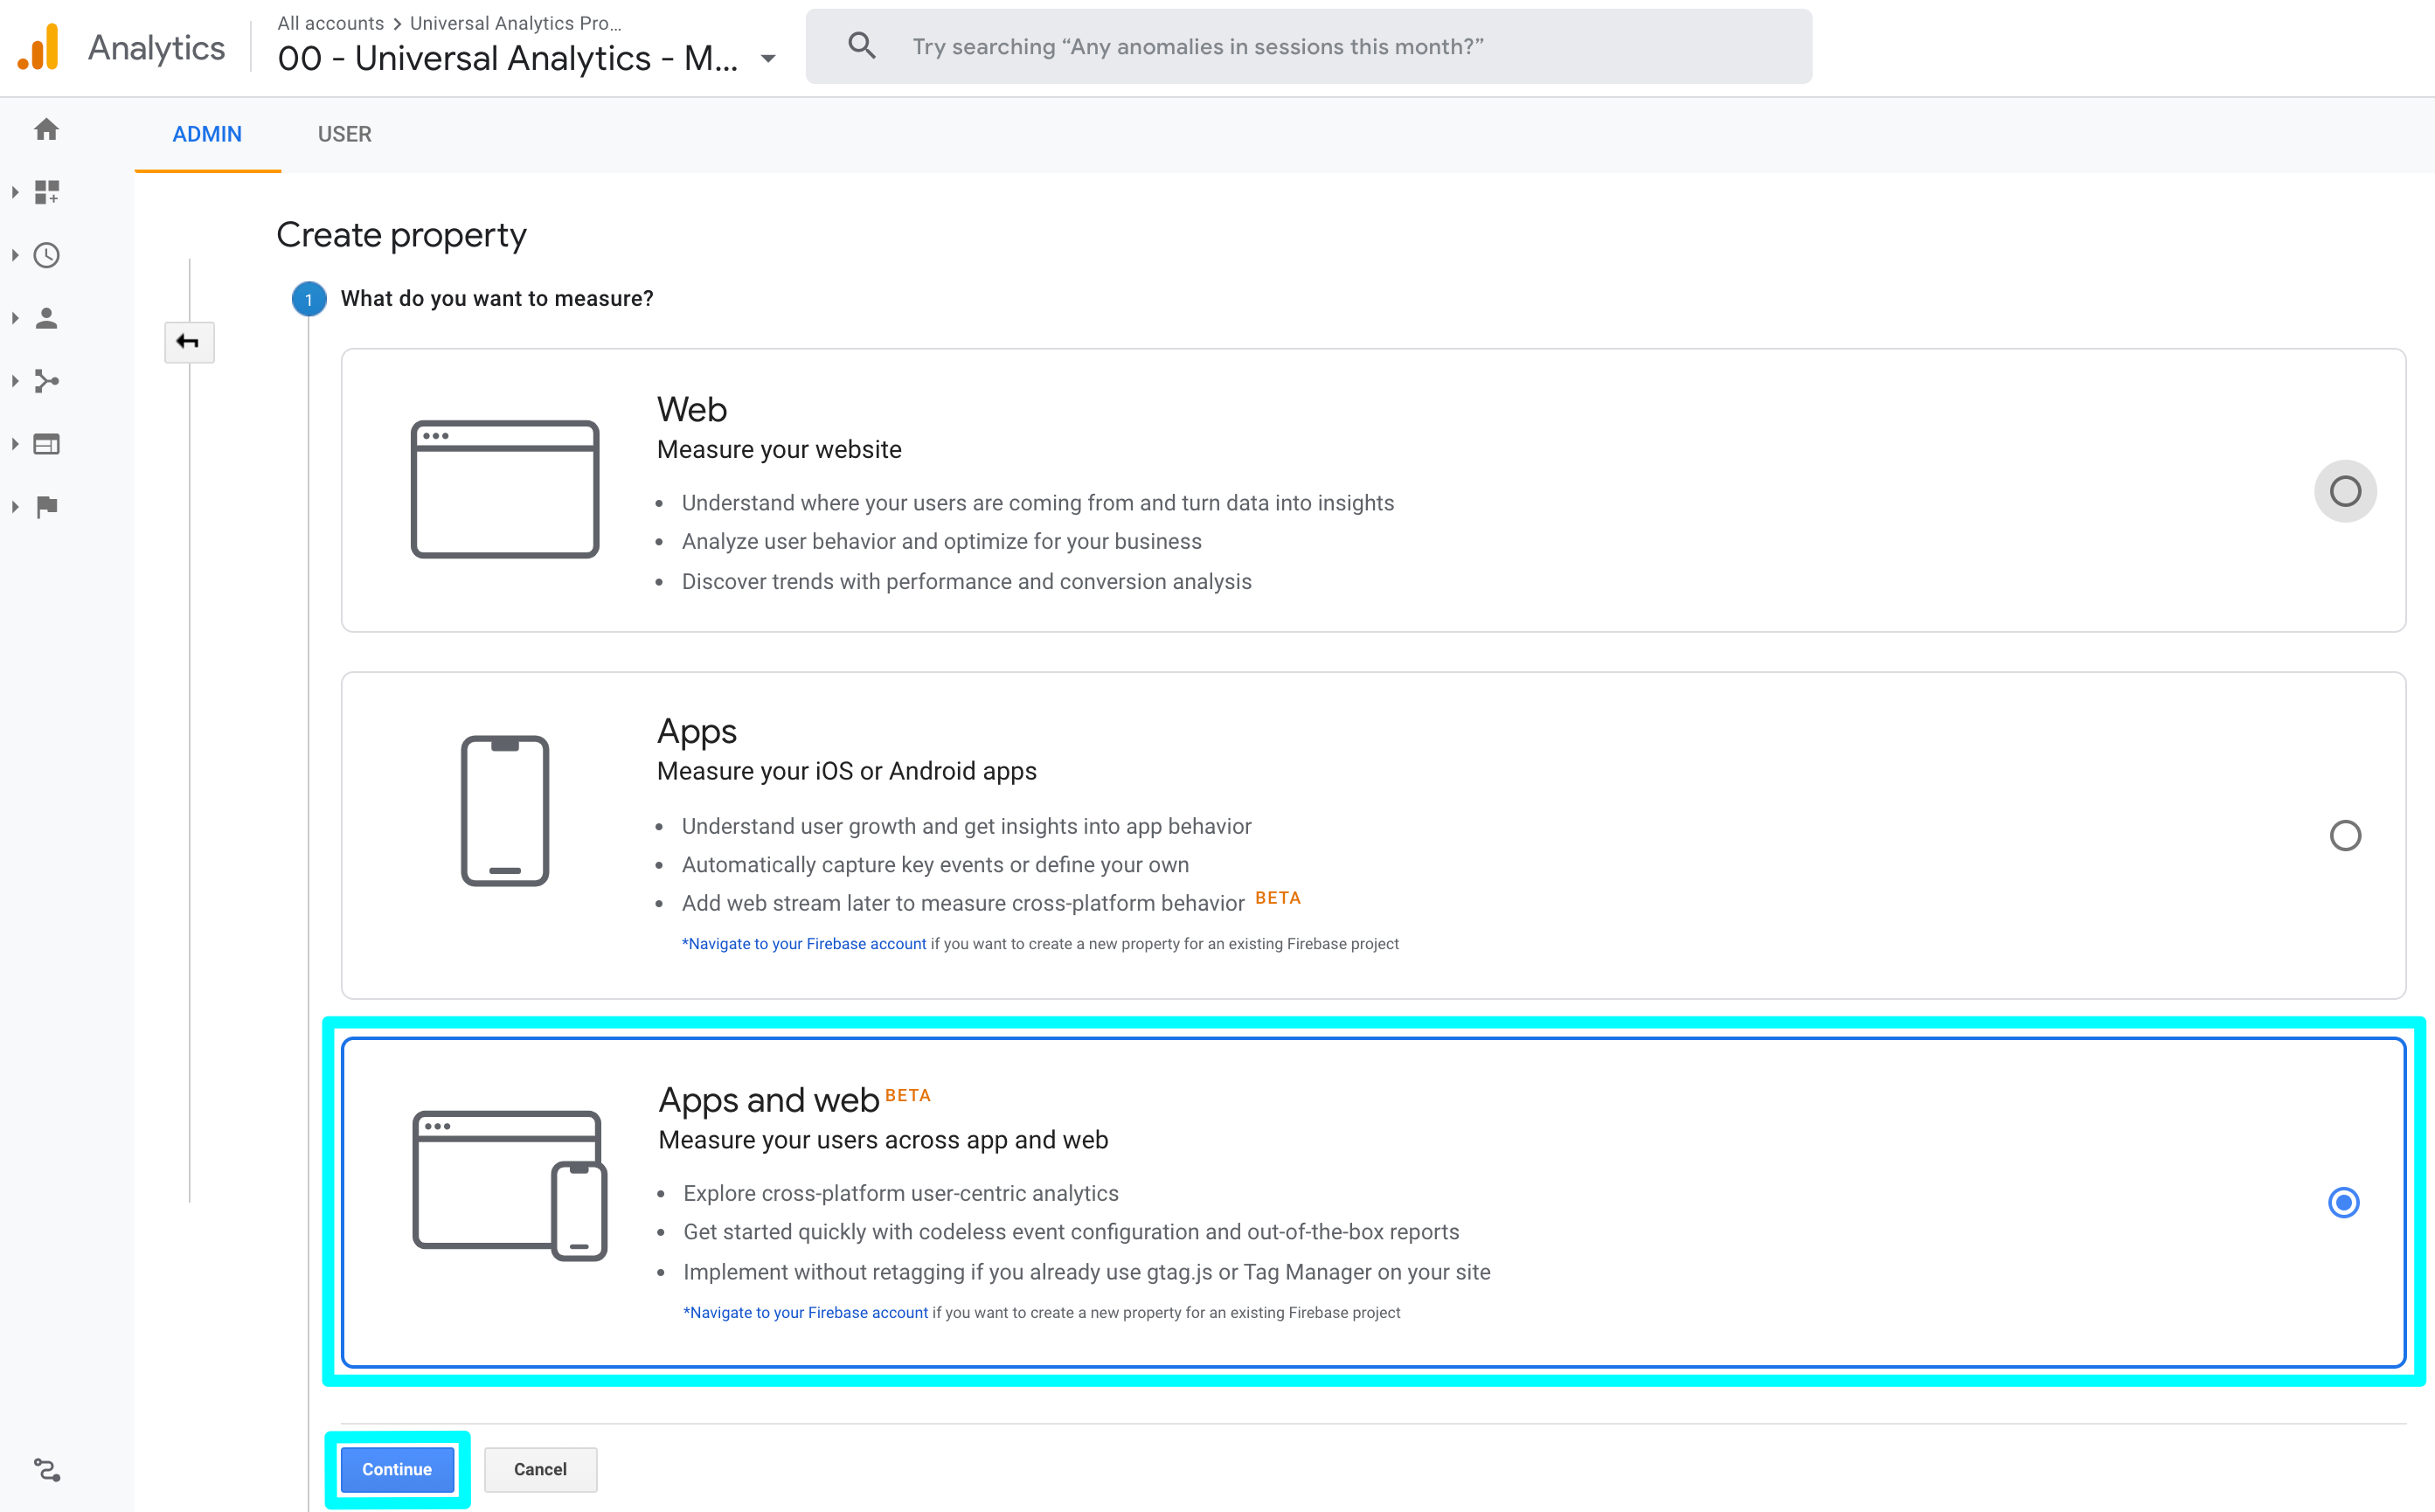The image size is (2435, 1512).
Task: Open Acquisition arrows icon in sidebar
Action: (x=46, y=381)
